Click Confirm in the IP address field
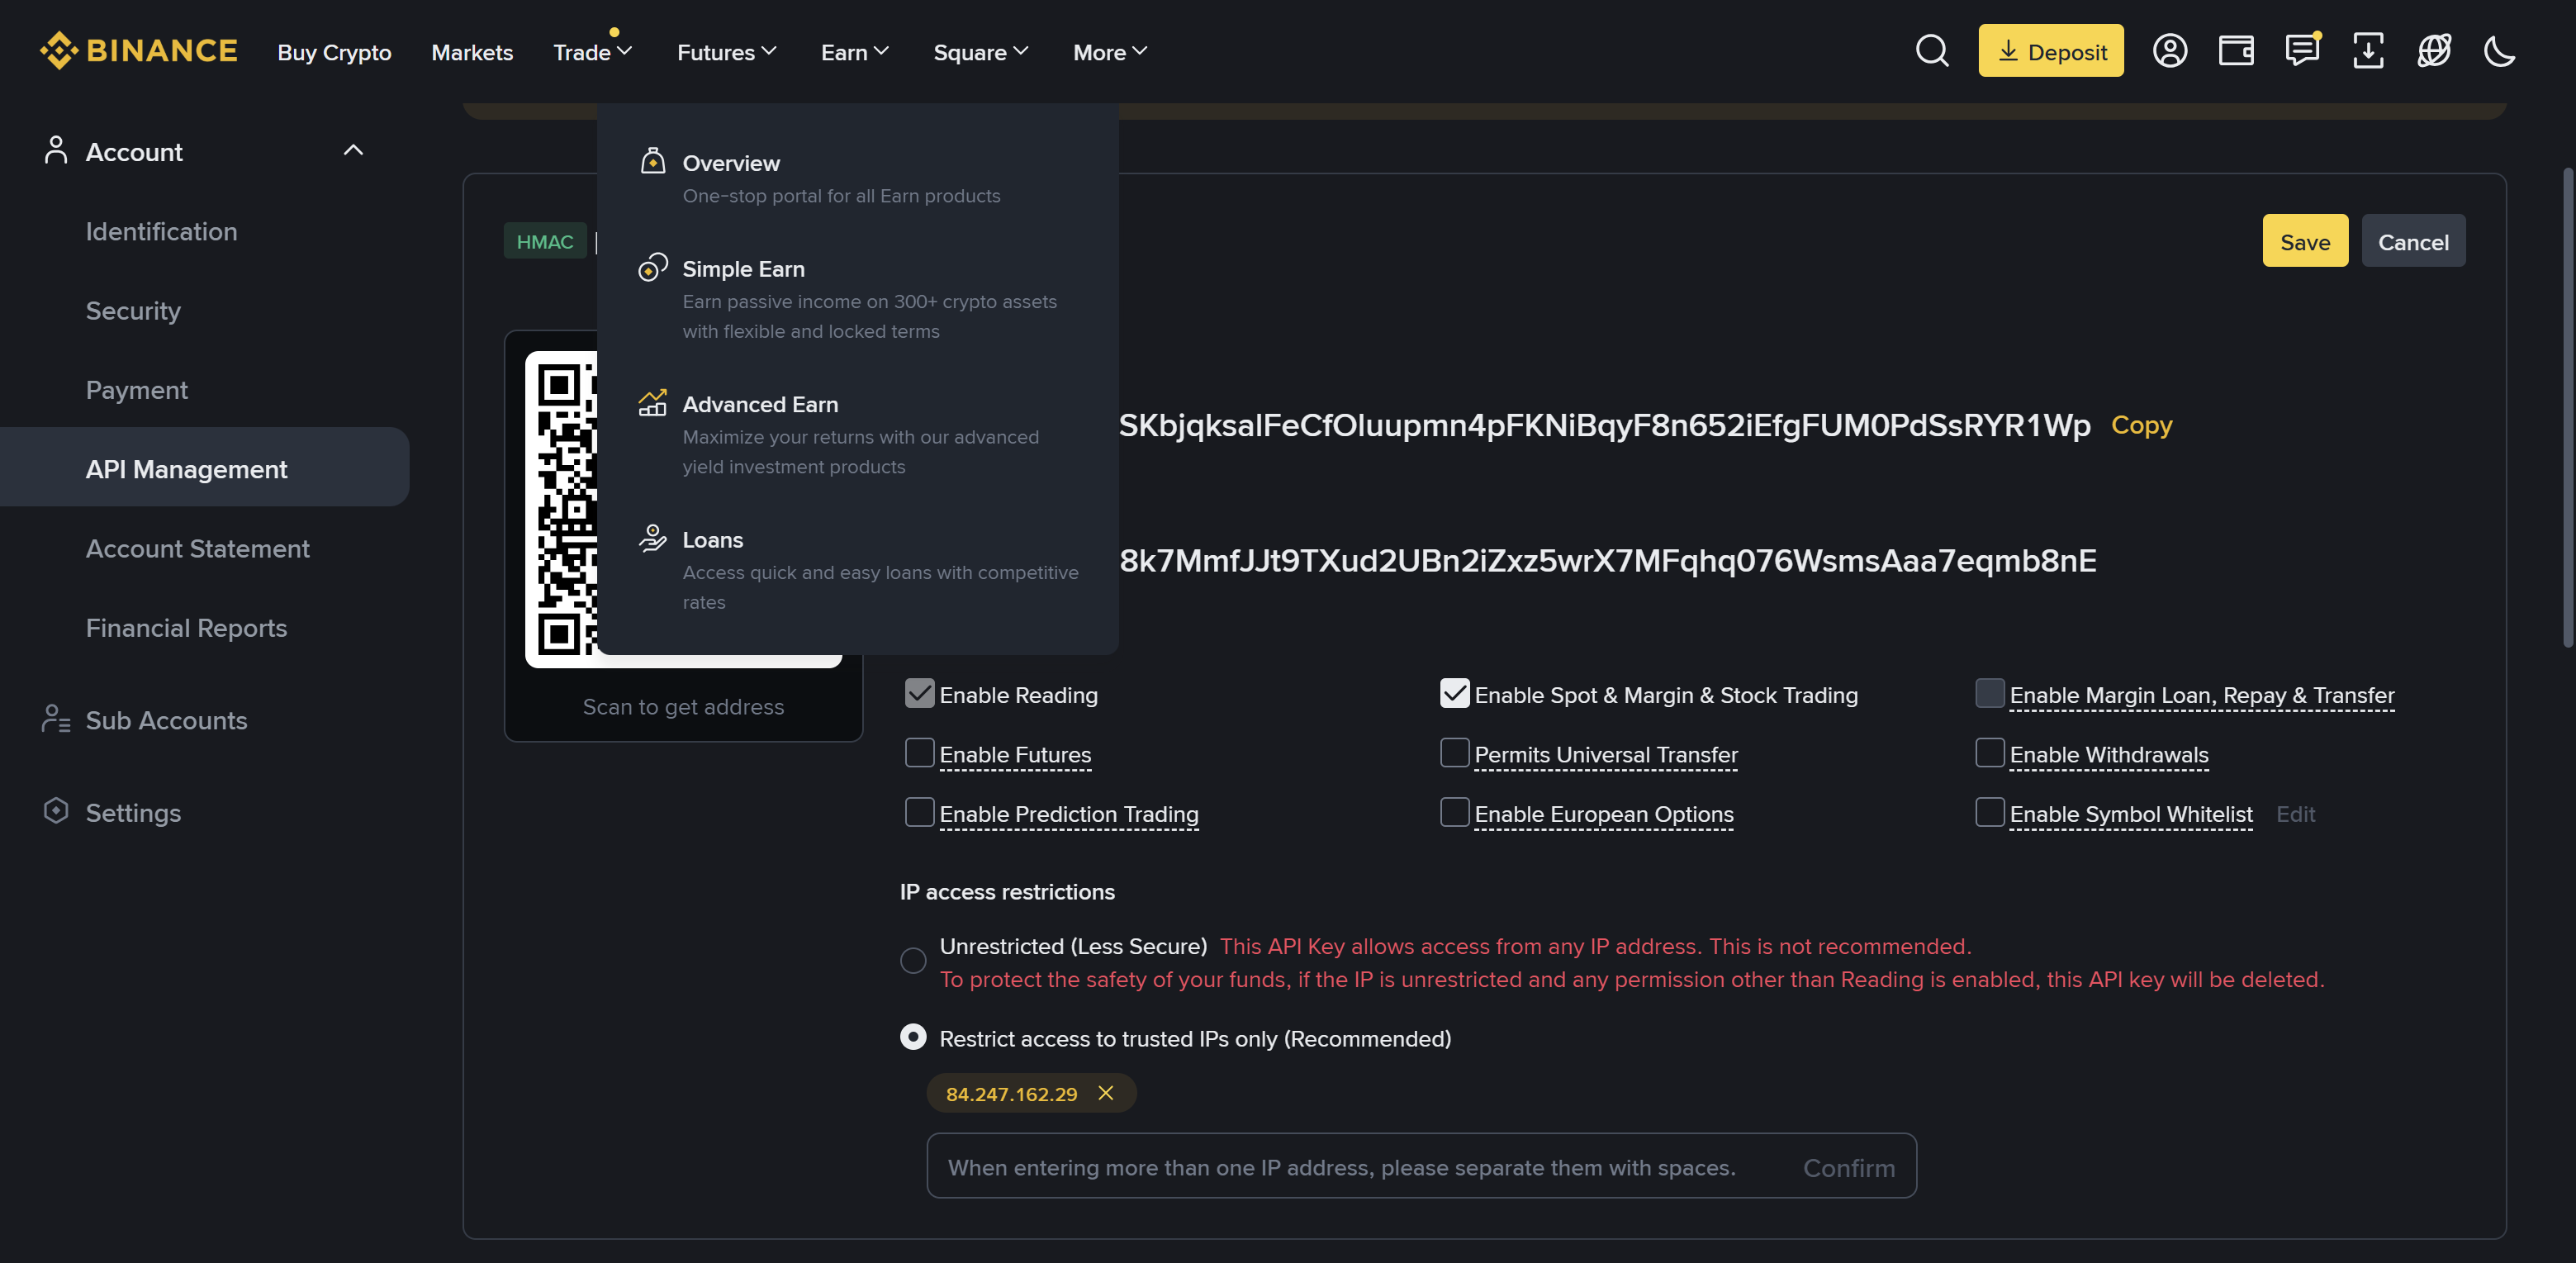The height and width of the screenshot is (1263, 2576). tap(1849, 1167)
